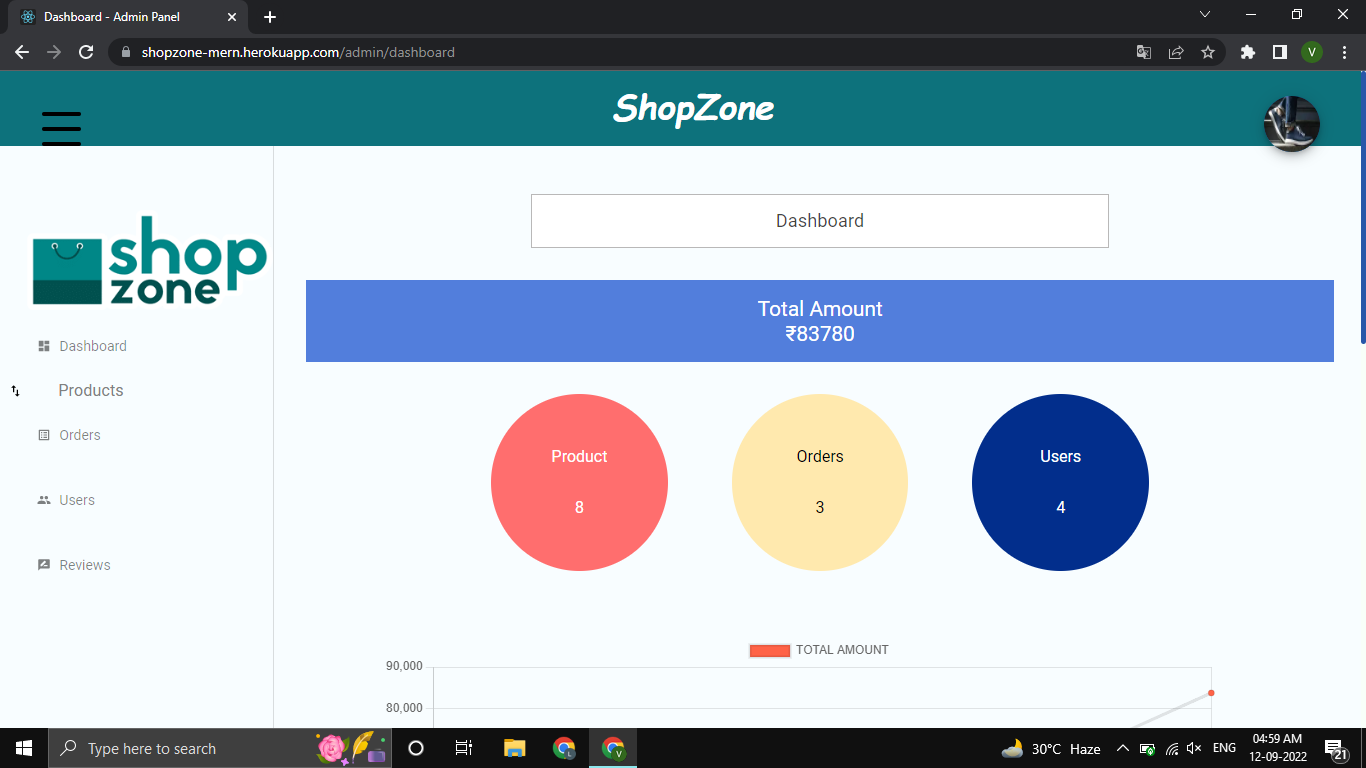Open Chrome's three-dot menu
The width and height of the screenshot is (1366, 768).
1344,51
